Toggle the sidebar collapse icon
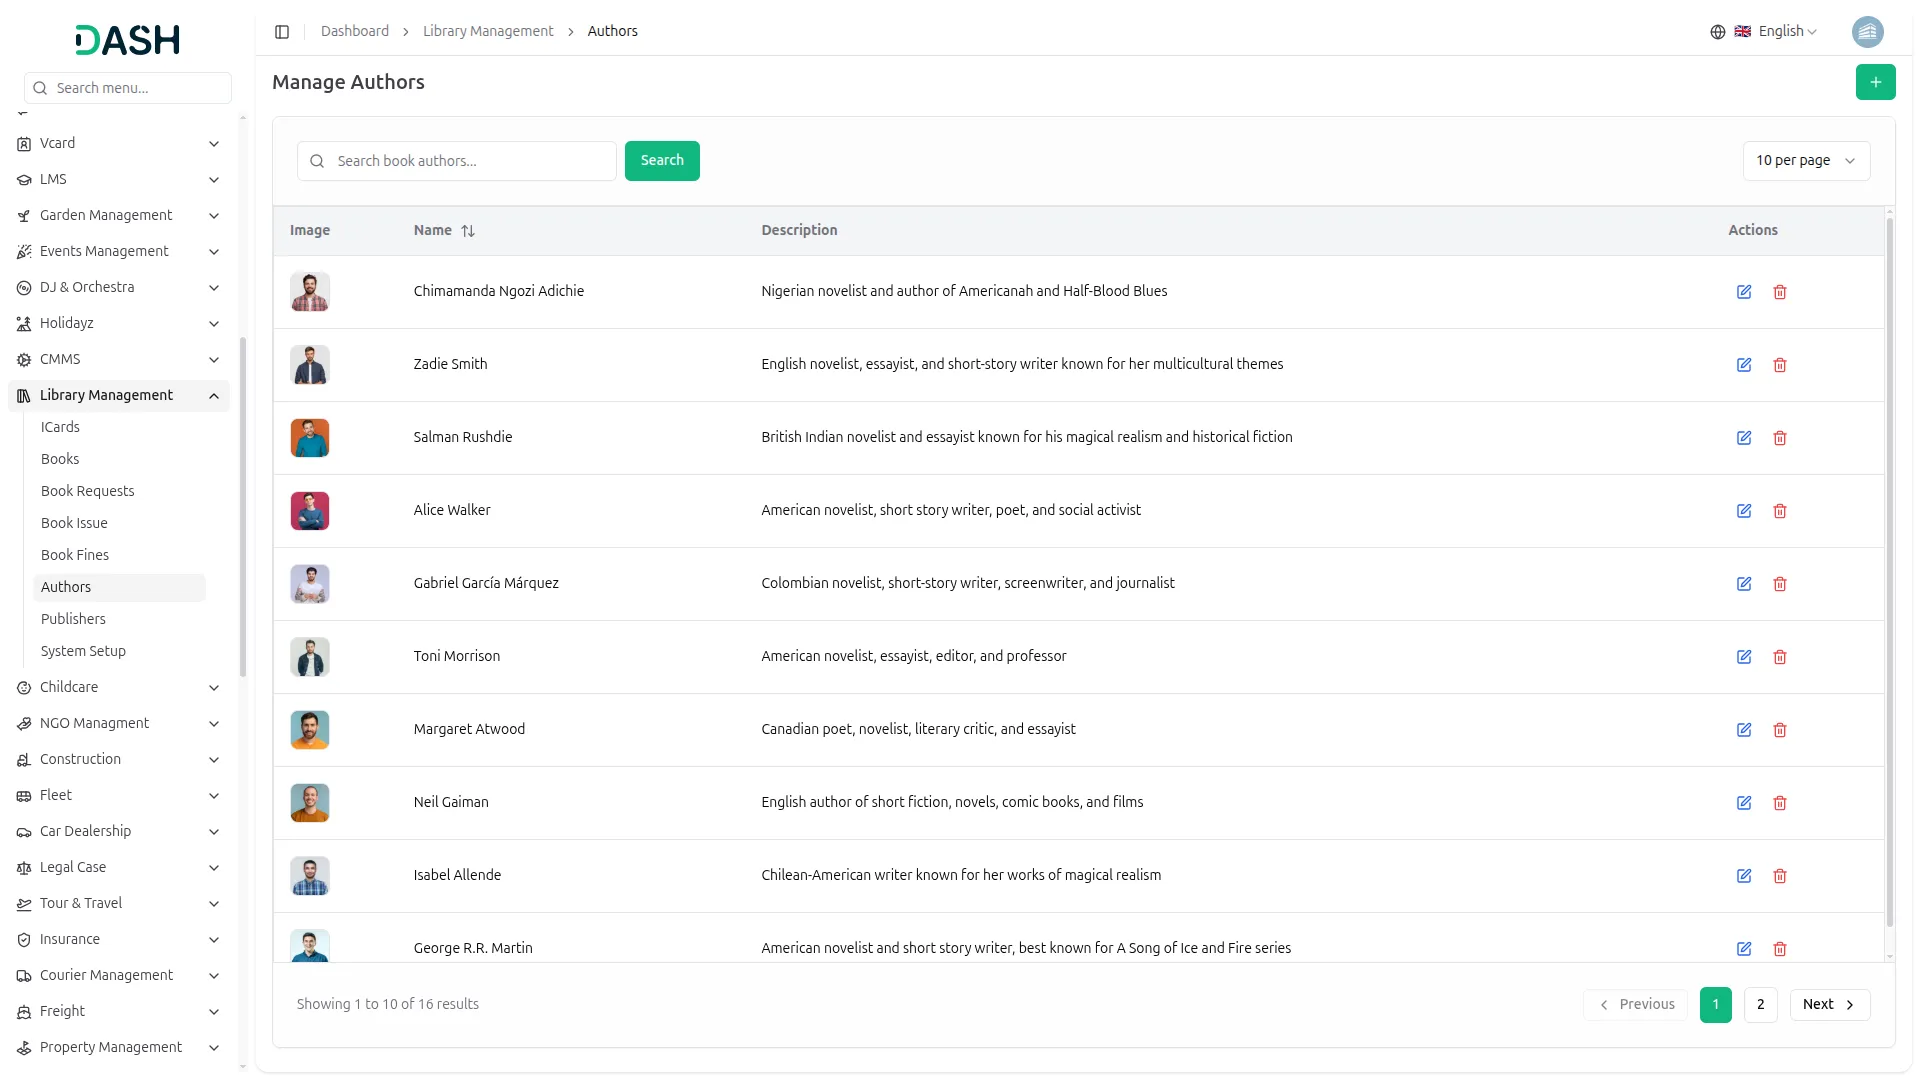 [x=282, y=32]
